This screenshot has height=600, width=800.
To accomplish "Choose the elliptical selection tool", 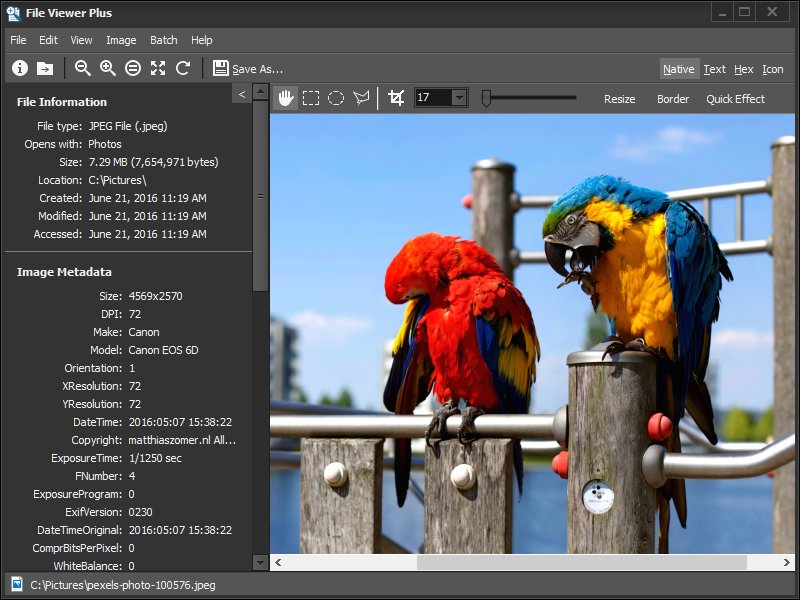I will point(336,98).
